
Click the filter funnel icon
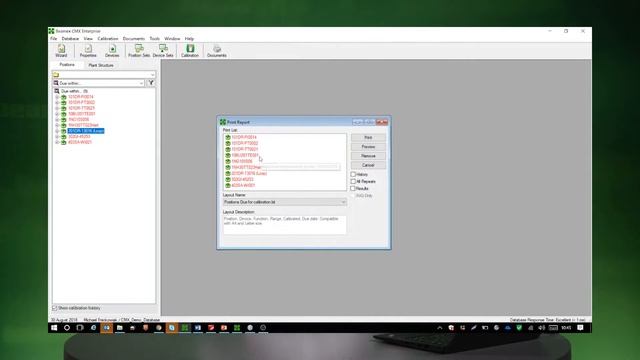coord(151,83)
